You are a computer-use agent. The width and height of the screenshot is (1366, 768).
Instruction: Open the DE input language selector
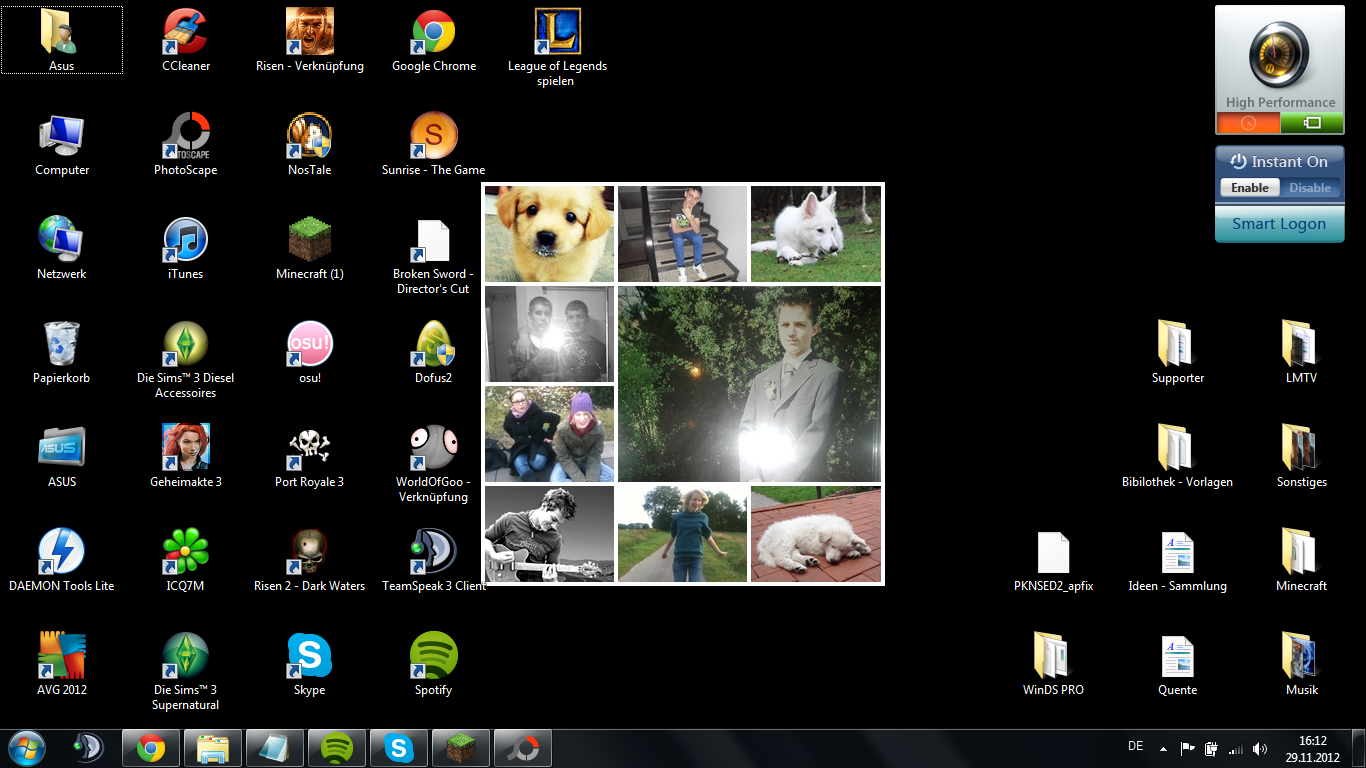(1135, 746)
